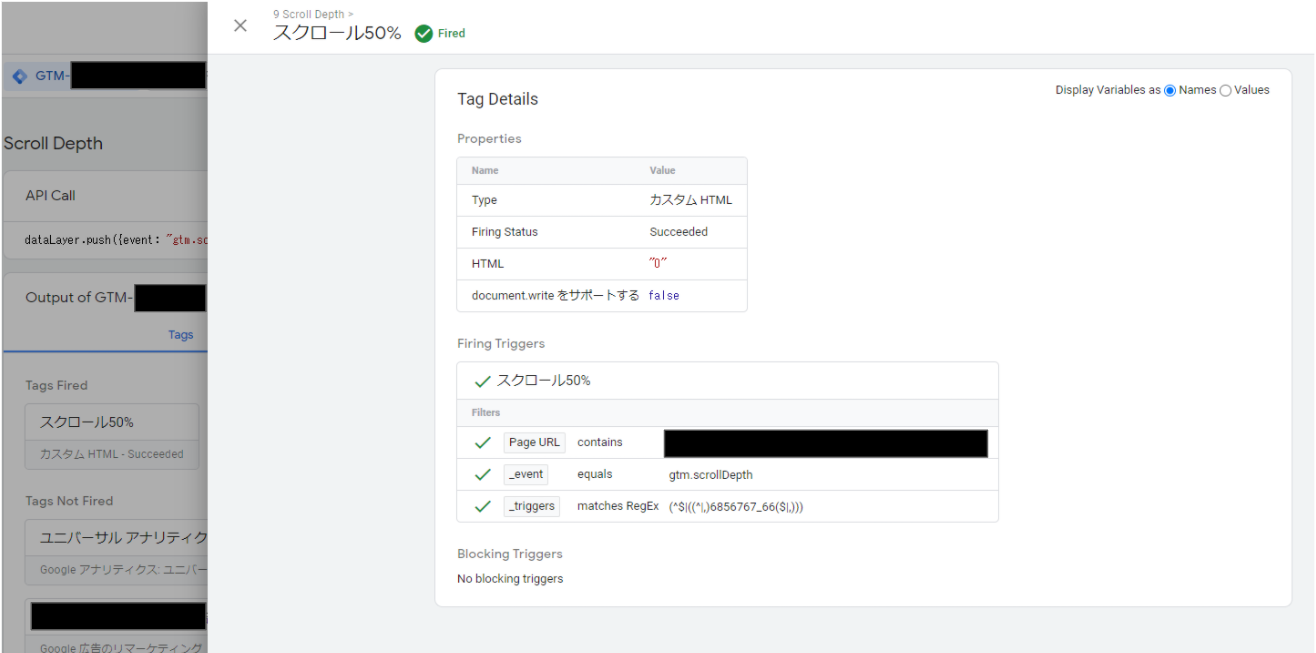The width and height of the screenshot is (1316, 653).
Task: Click the _triggers variable chip
Action: tap(531, 507)
